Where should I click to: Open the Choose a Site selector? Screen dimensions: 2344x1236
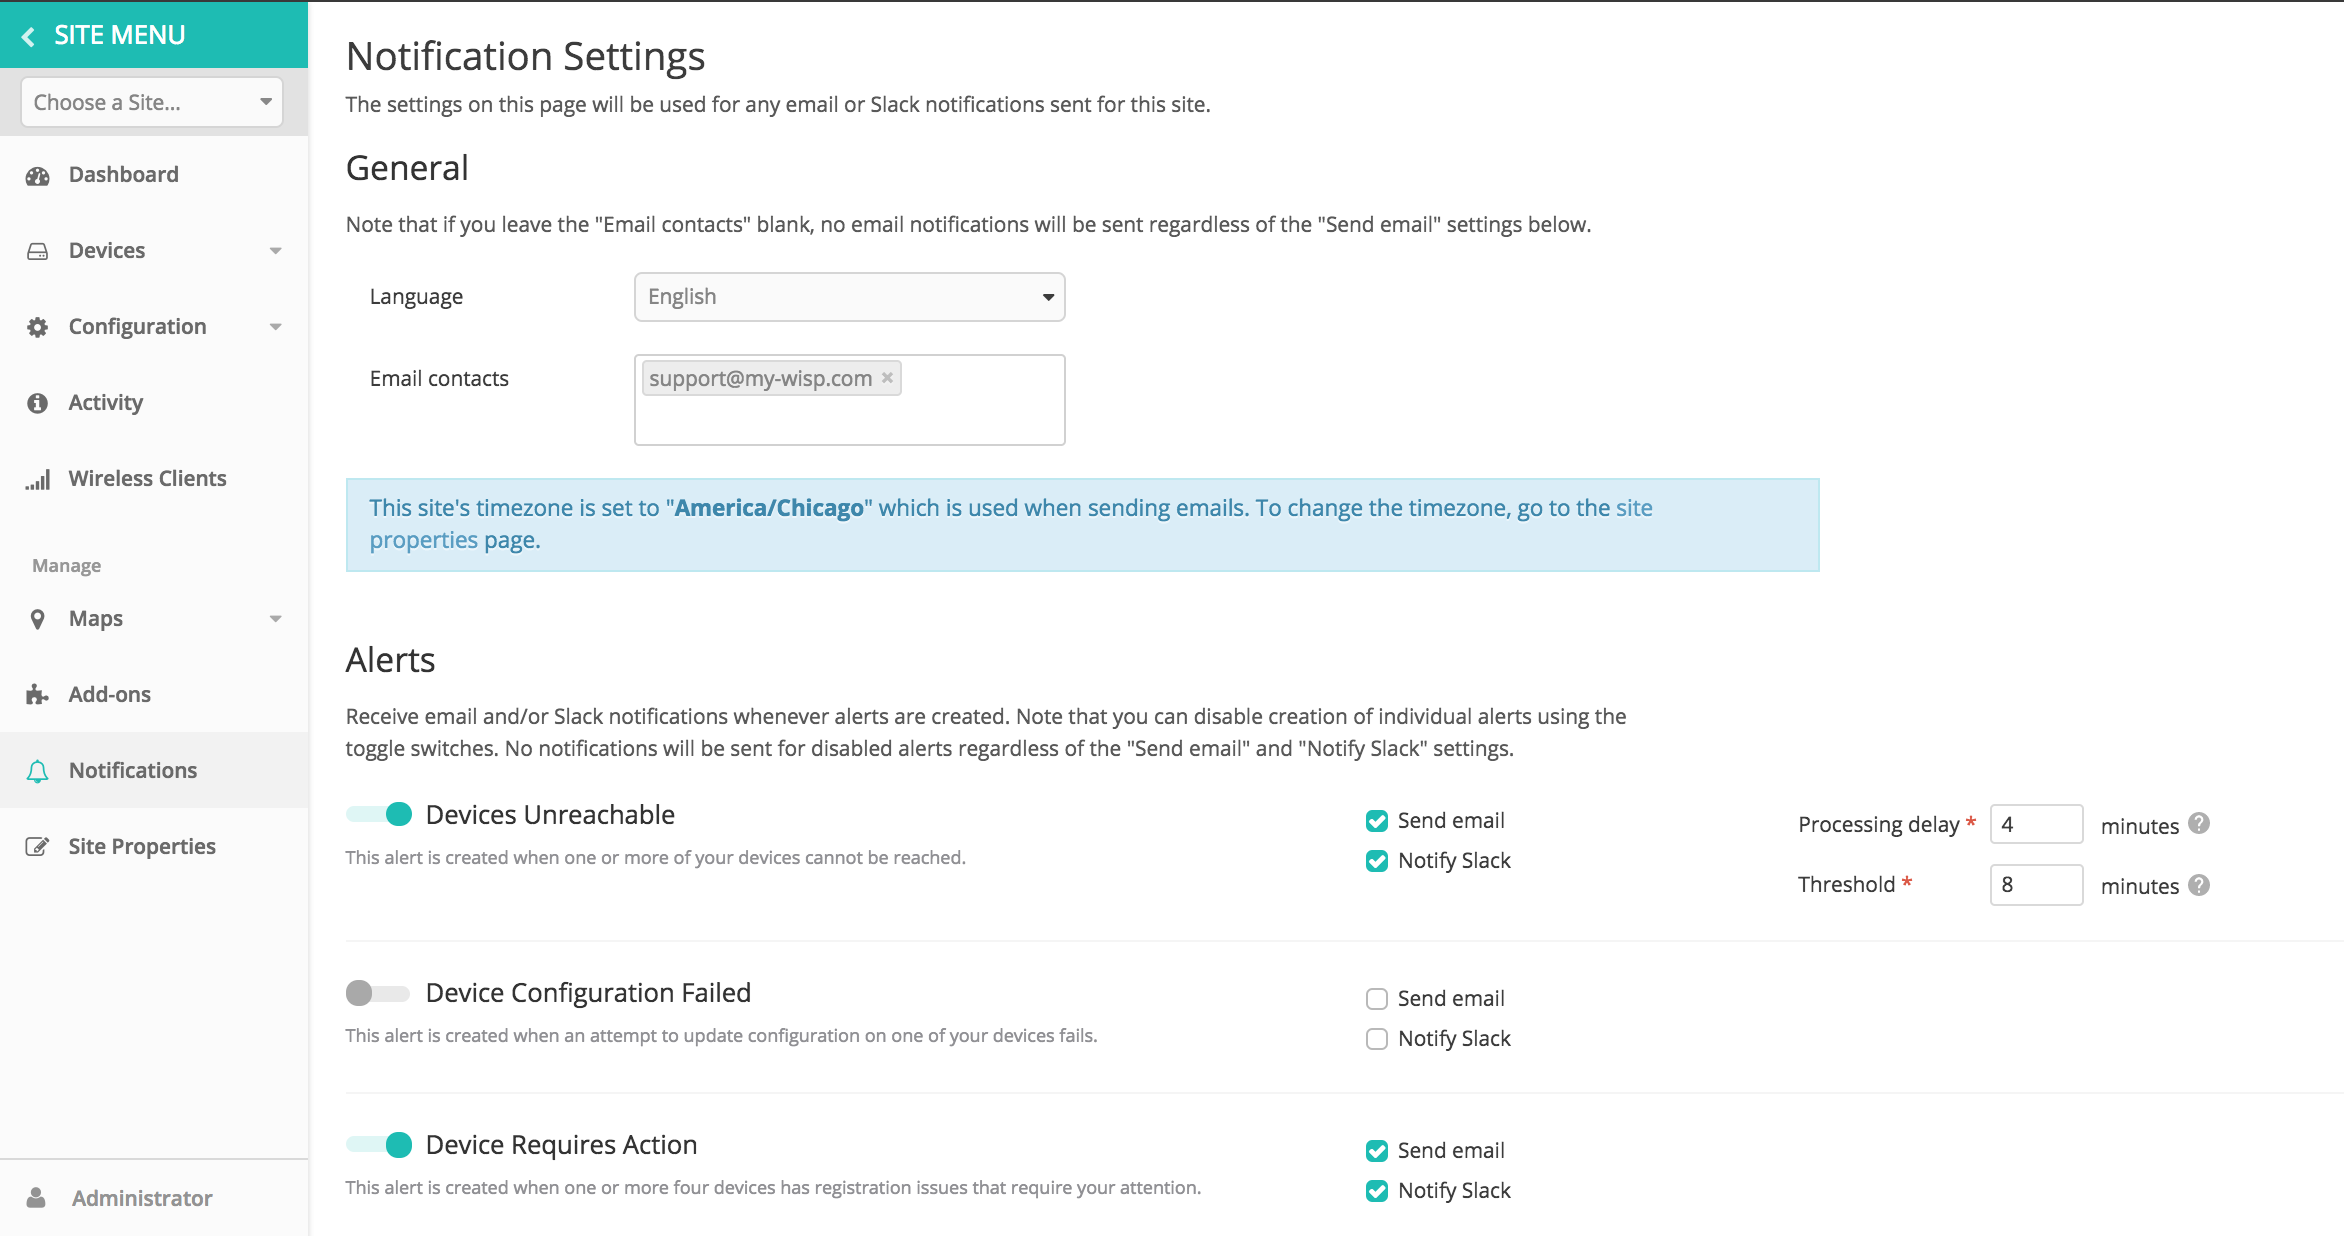[x=150, y=101]
